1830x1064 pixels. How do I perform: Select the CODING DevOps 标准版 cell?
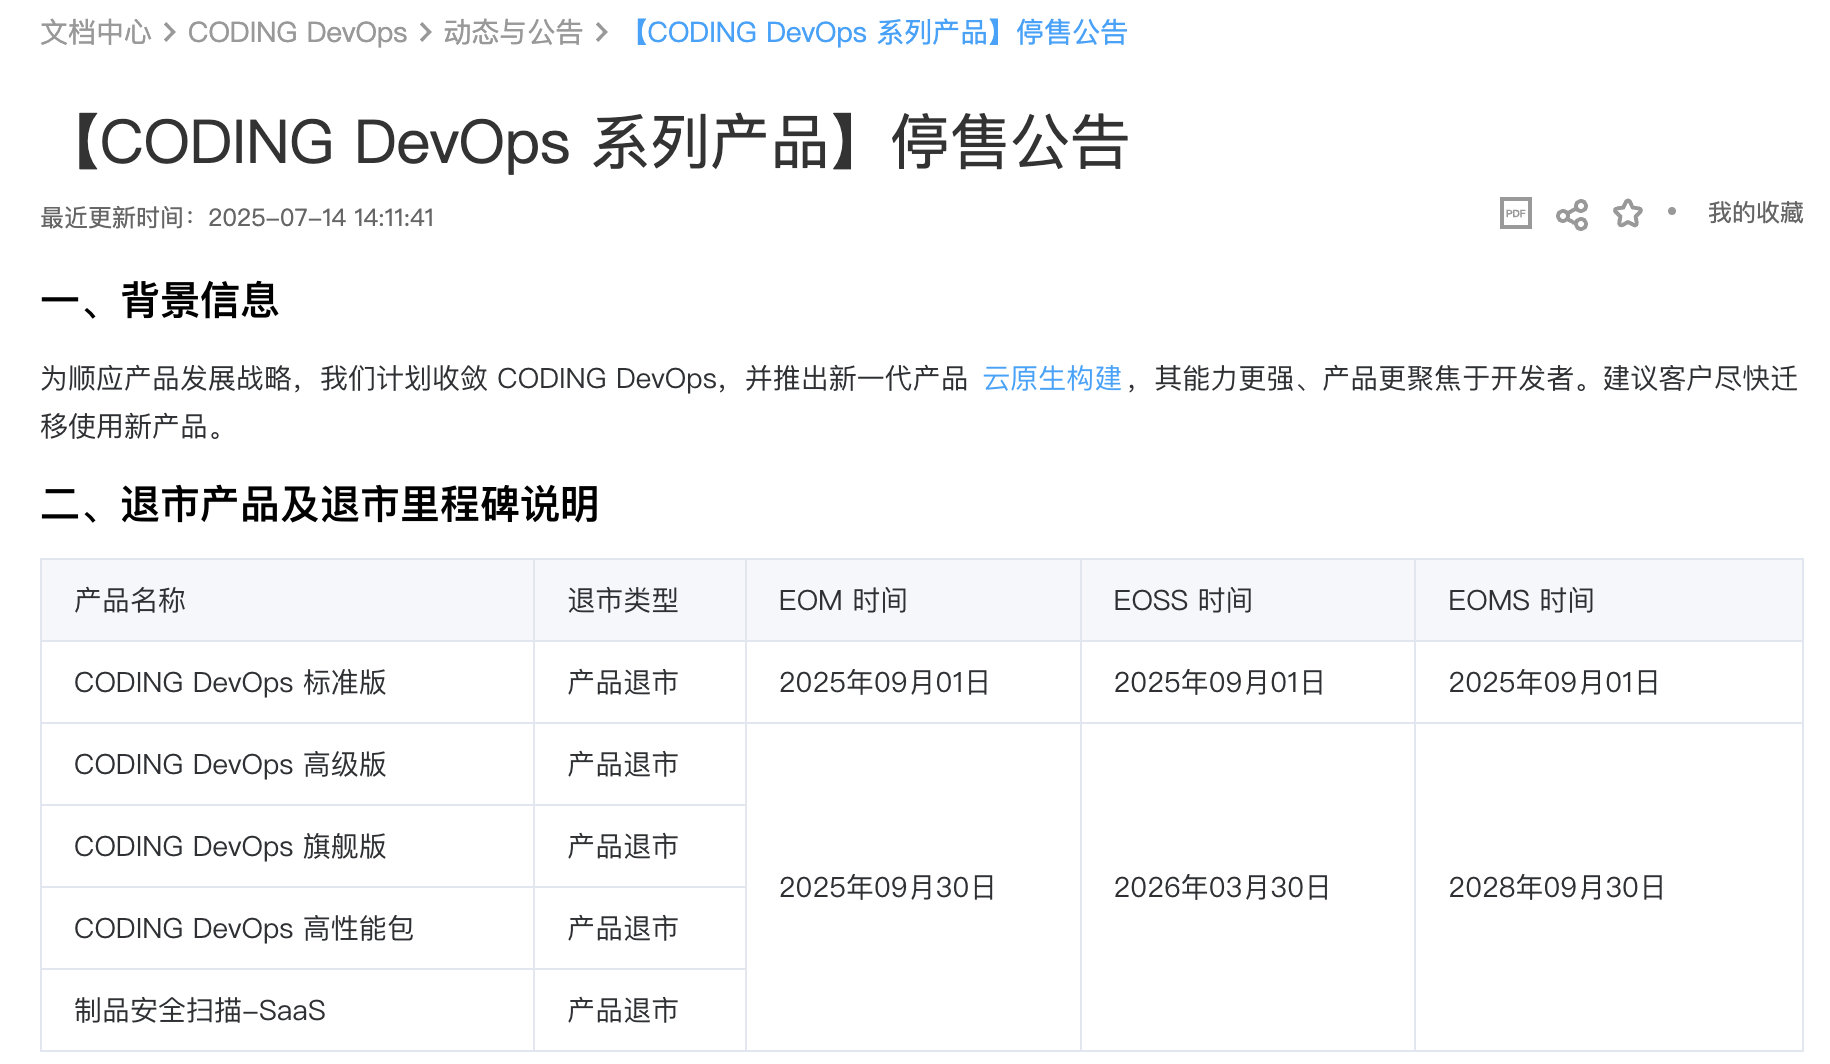tap(231, 682)
